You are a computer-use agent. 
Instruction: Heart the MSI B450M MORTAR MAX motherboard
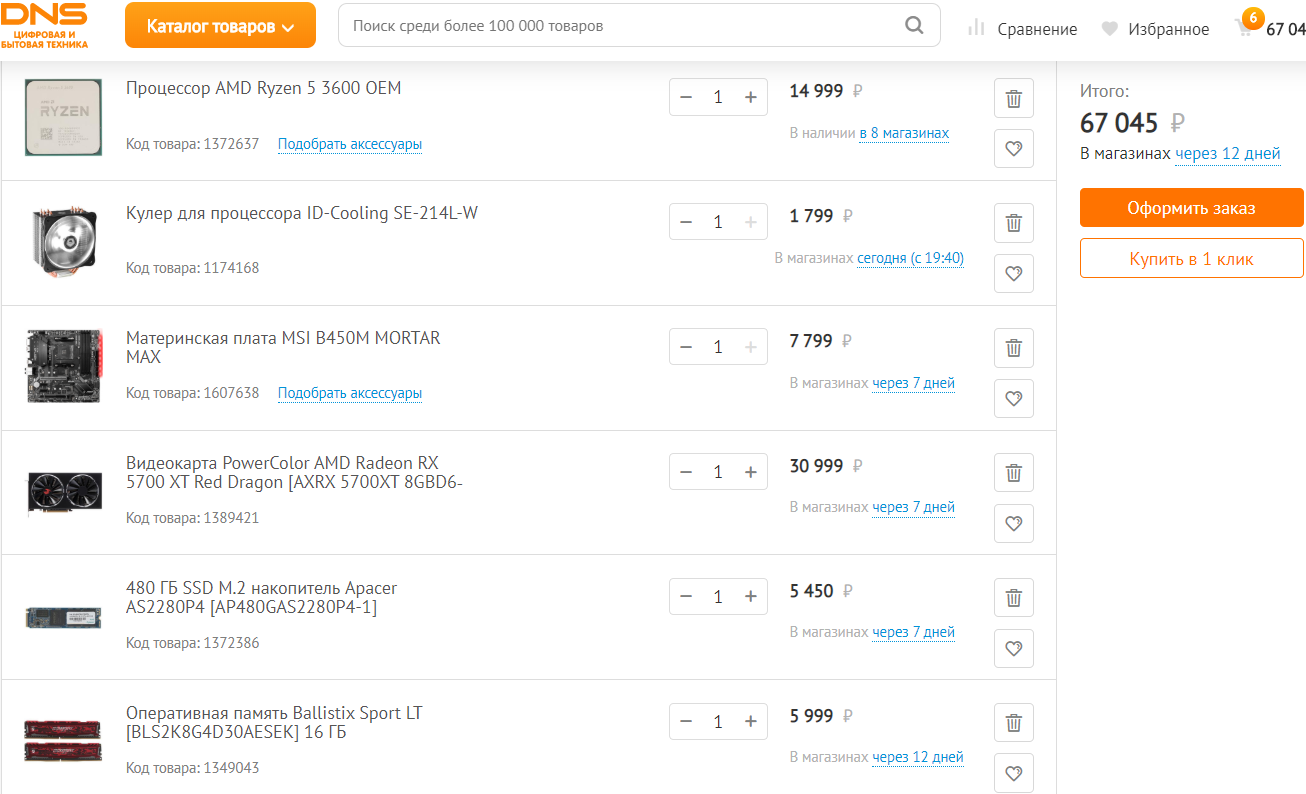pos(1014,398)
